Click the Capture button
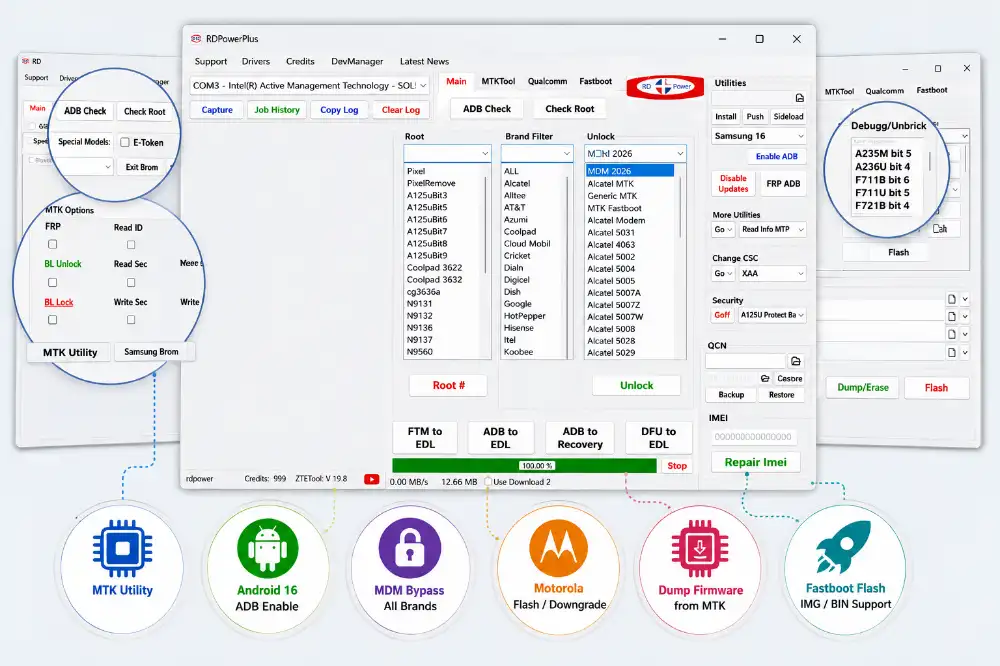 [x=217, y=110]
